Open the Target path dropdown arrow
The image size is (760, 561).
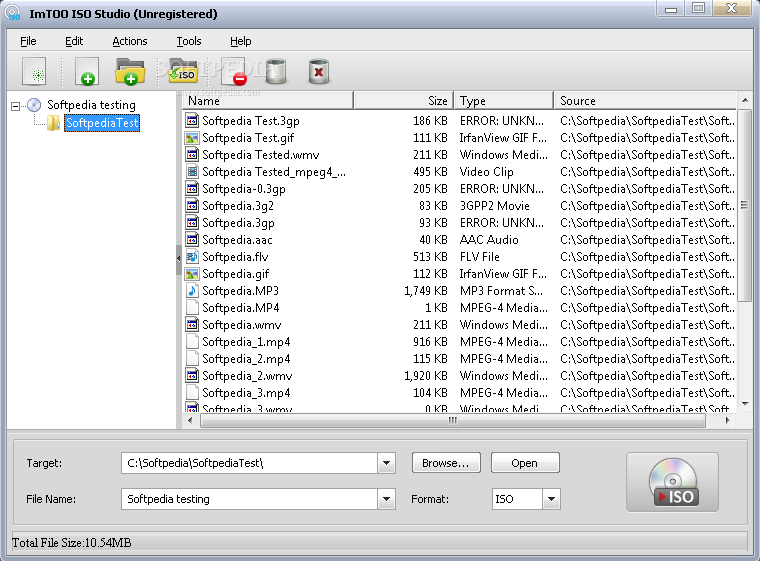point(386,463)
